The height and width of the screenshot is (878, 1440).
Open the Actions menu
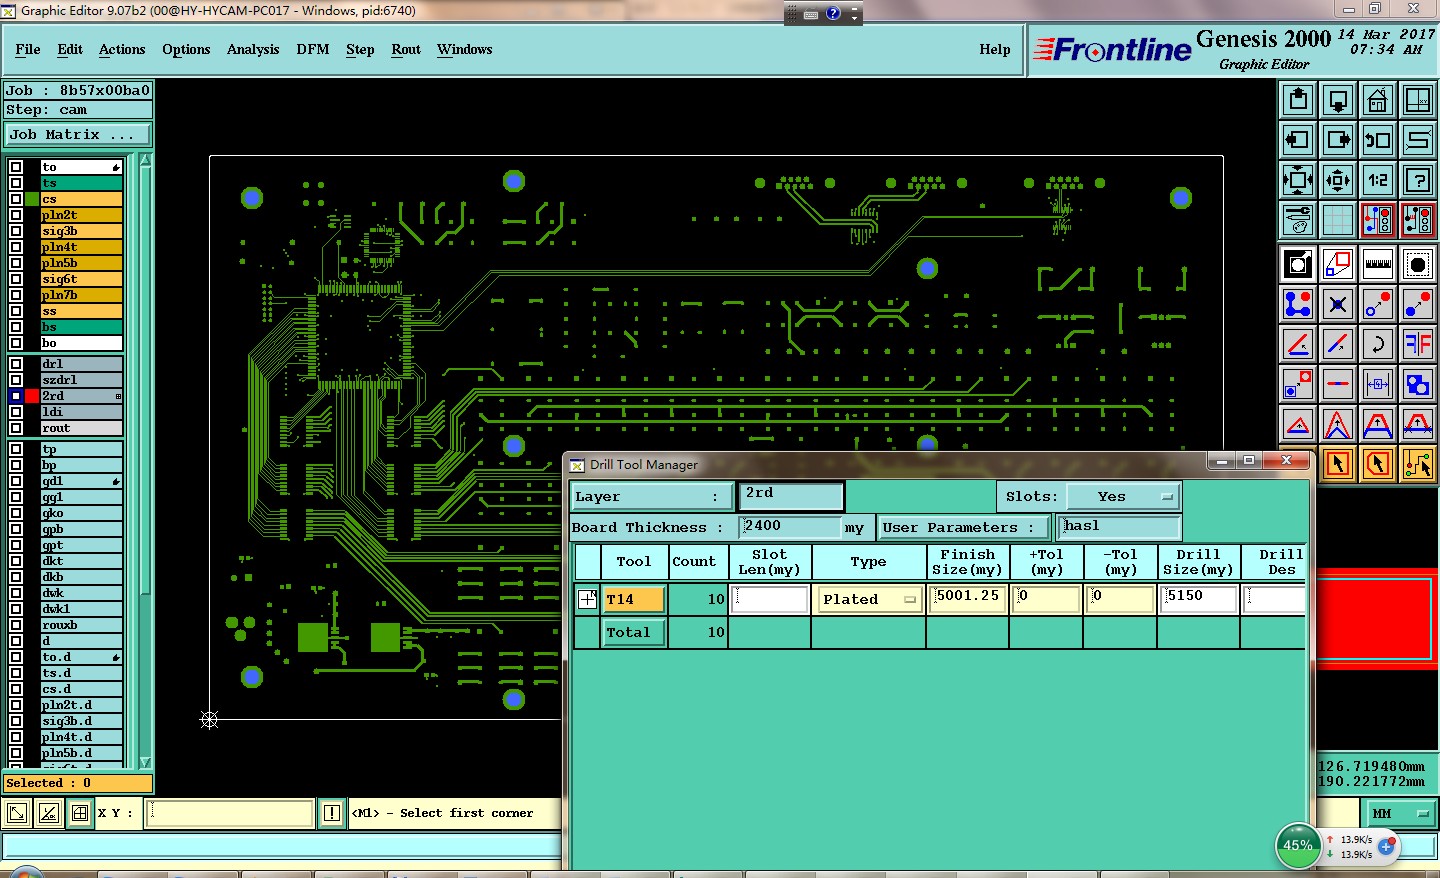(122, 49)
